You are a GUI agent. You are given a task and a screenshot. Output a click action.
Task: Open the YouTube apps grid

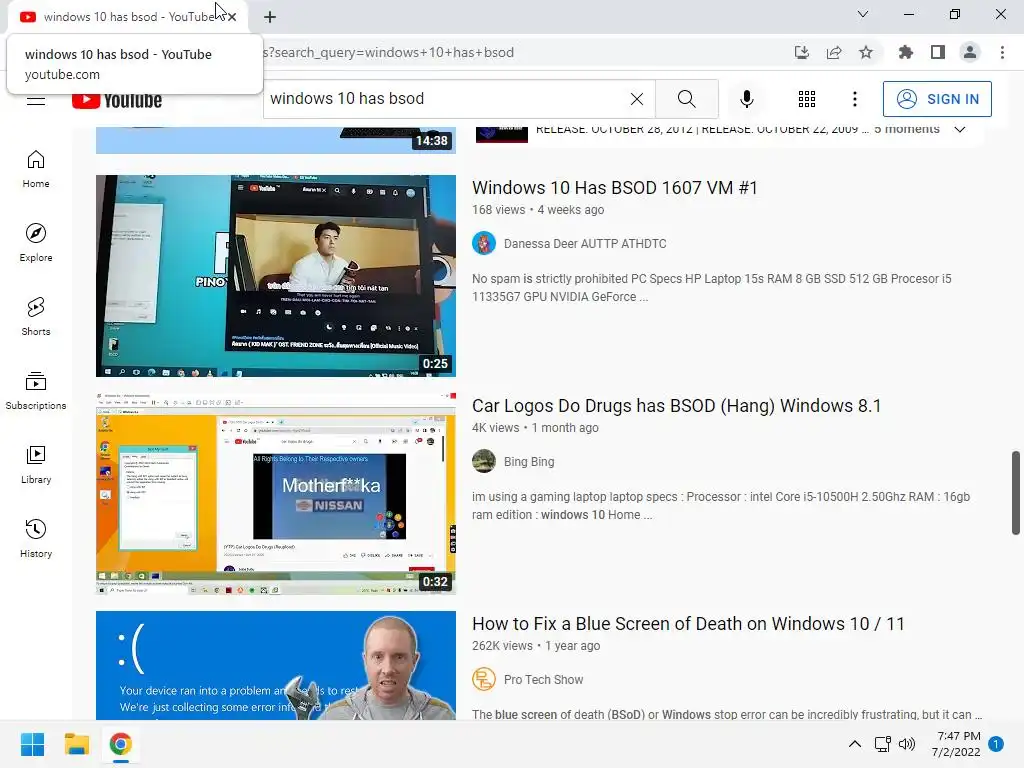pos(807,99)
